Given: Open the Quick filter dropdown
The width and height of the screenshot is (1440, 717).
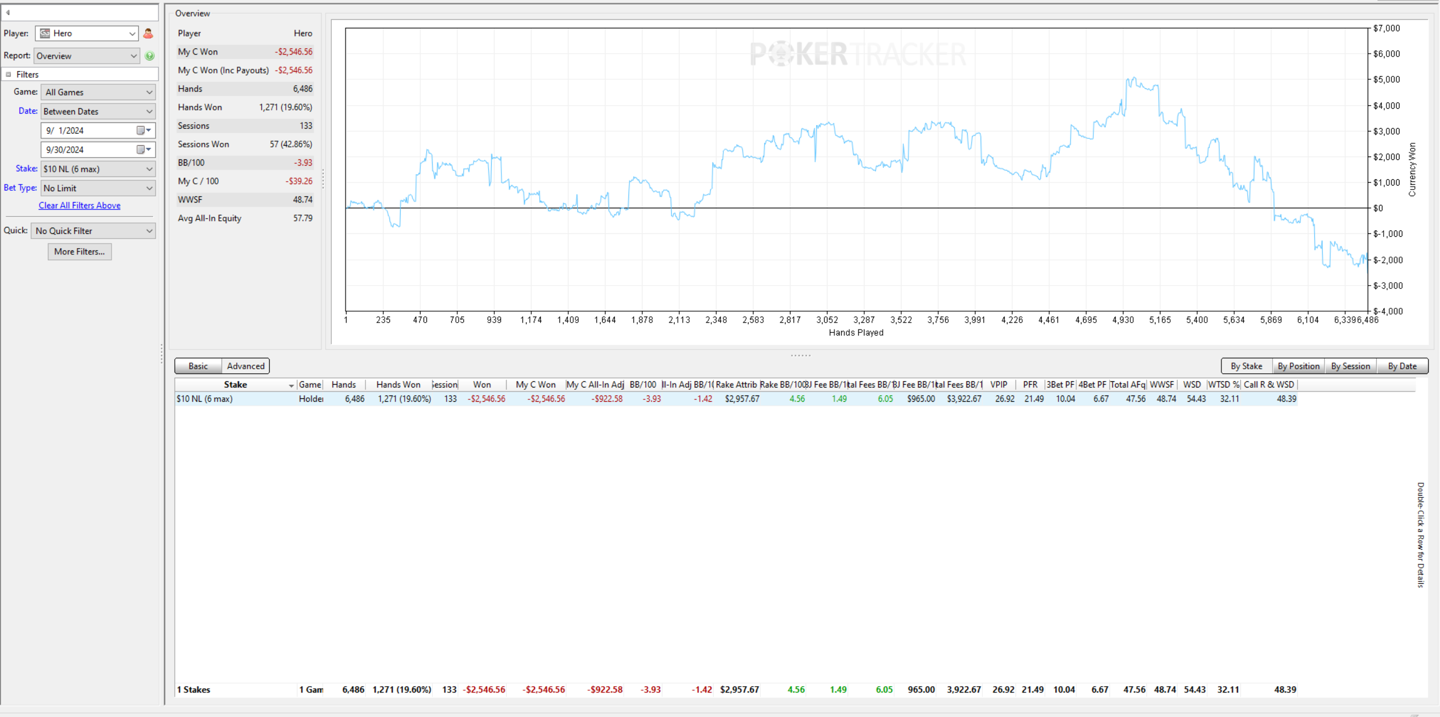Looking at the screenshot, I should [x=149, y=231].
